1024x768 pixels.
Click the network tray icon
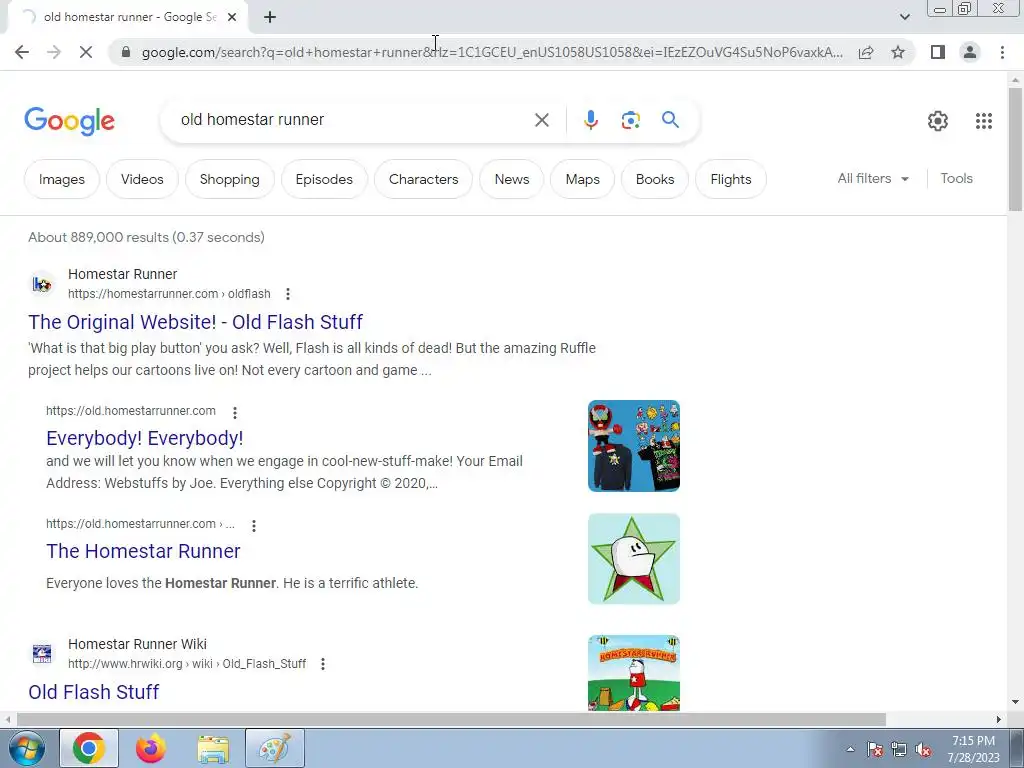[x=899, y=749]
